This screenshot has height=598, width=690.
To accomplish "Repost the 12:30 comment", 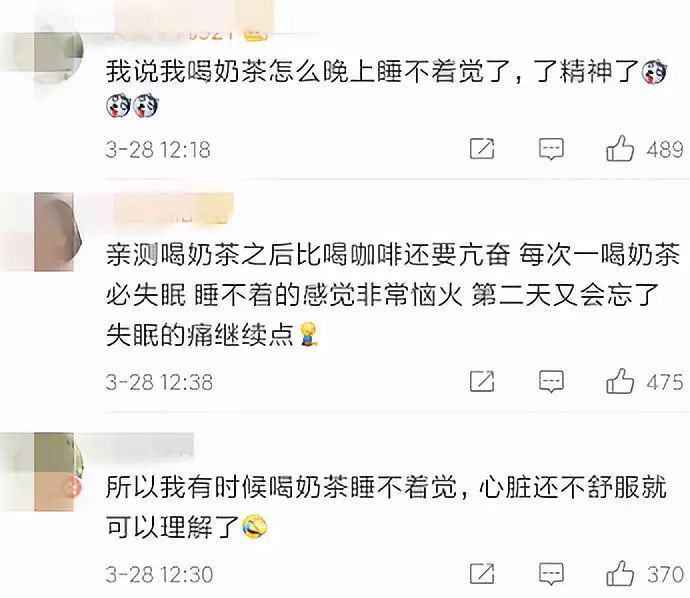I will (x=482, y=573).
